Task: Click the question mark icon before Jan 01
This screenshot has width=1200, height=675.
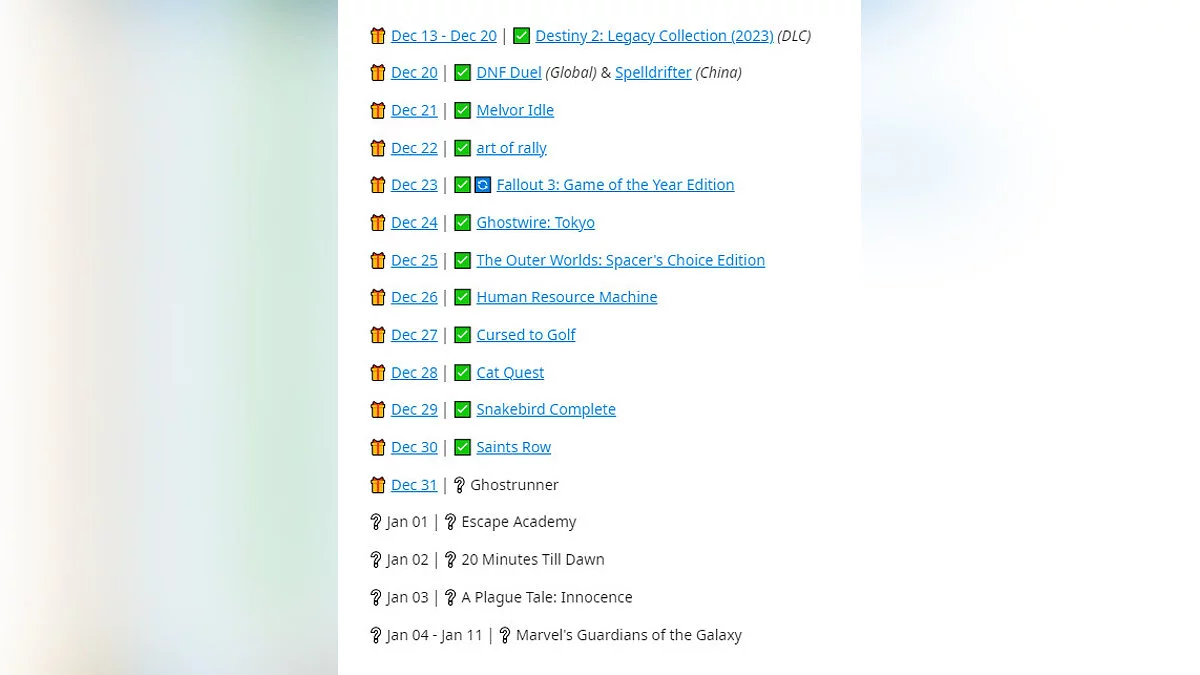Action: pos(376,522)
